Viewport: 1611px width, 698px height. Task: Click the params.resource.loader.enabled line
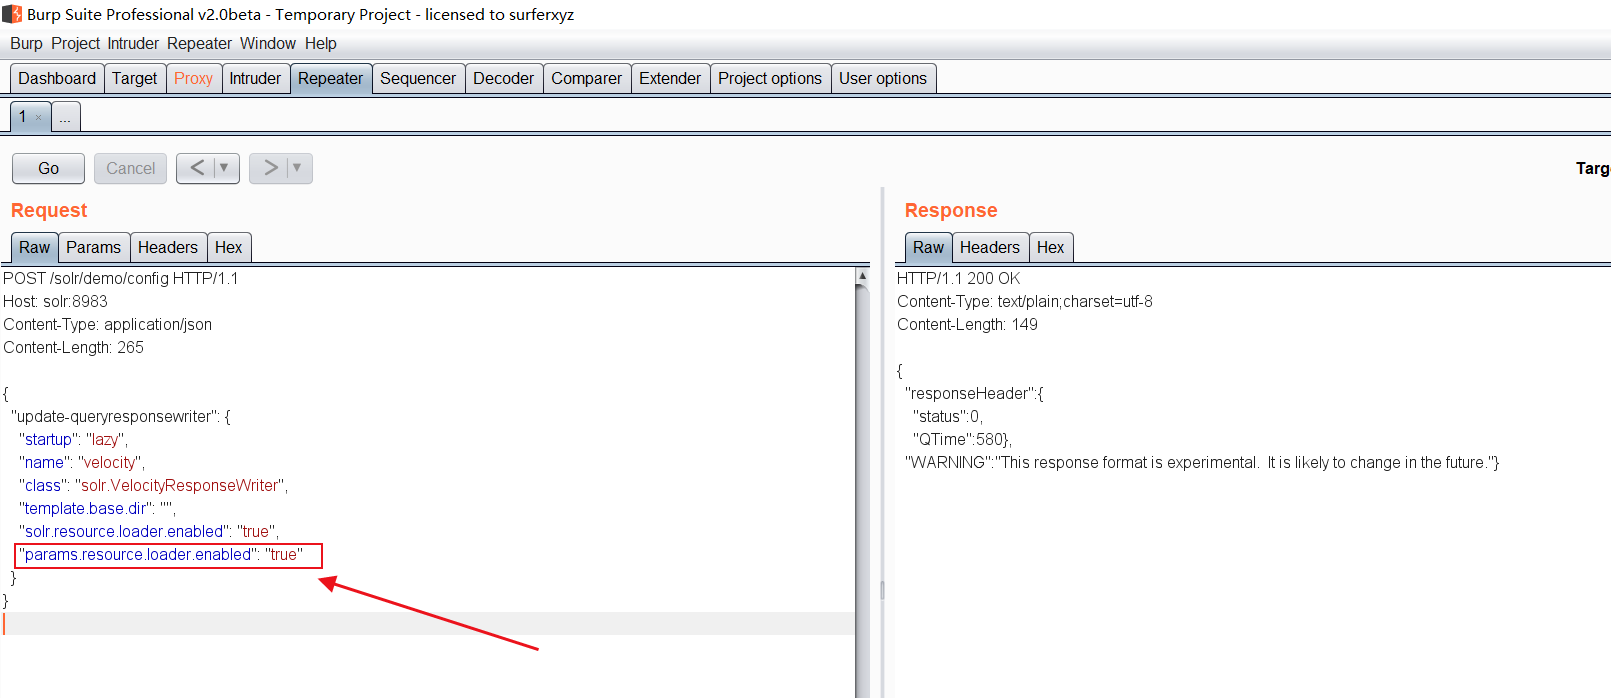pyautogui.click(x=161, y=554)
